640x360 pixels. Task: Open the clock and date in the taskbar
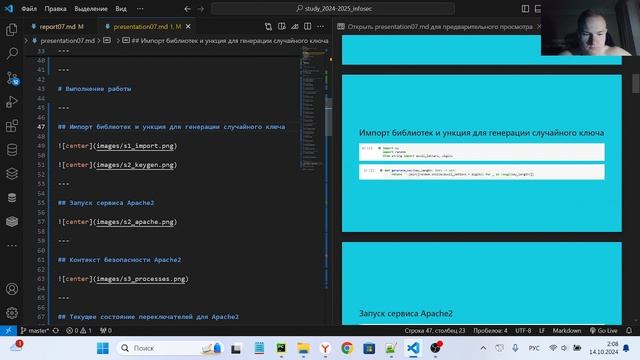click(604, 348)
